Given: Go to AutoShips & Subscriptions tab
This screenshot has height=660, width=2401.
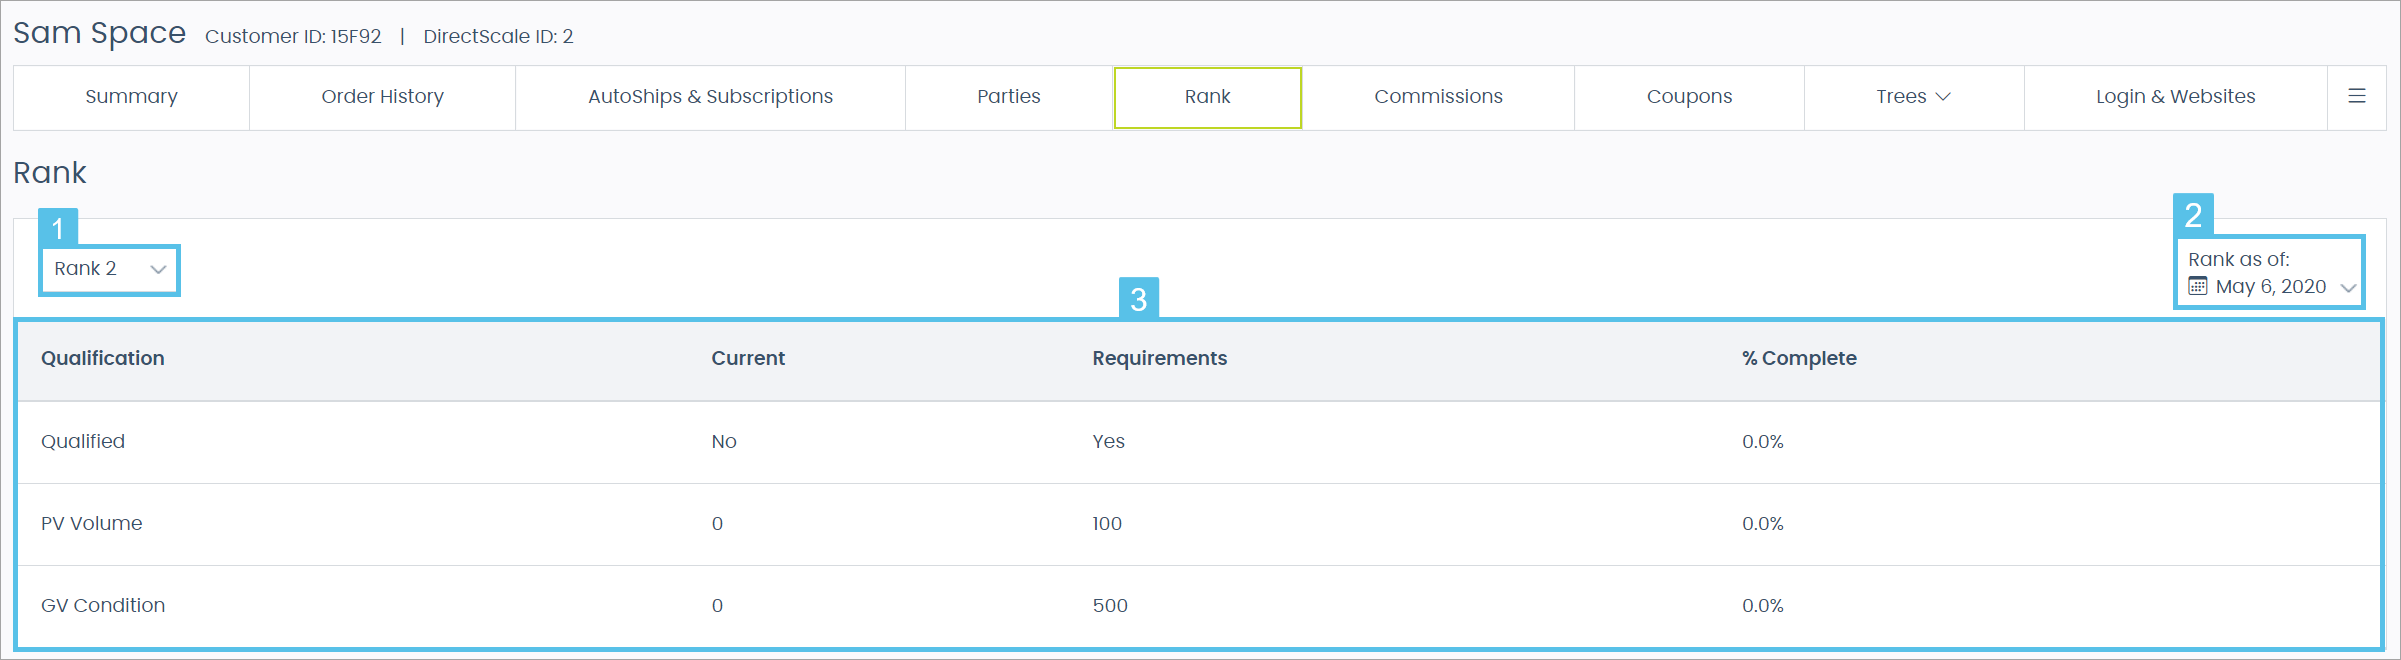Looking at the screenshot, I should coord(710,97).
